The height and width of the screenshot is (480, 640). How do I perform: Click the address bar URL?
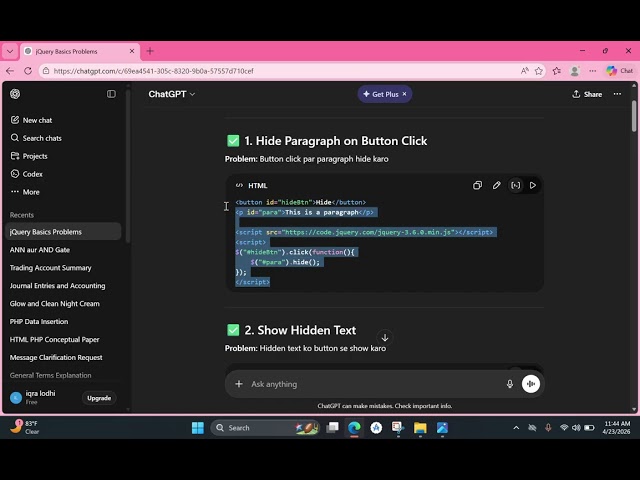153,71
